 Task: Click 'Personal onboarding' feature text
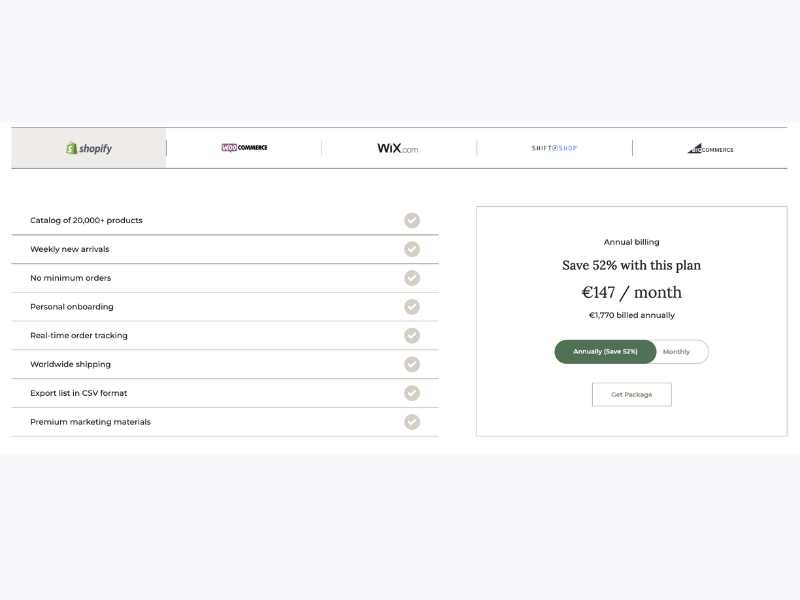pyautogui.click(x=71, y=307)
